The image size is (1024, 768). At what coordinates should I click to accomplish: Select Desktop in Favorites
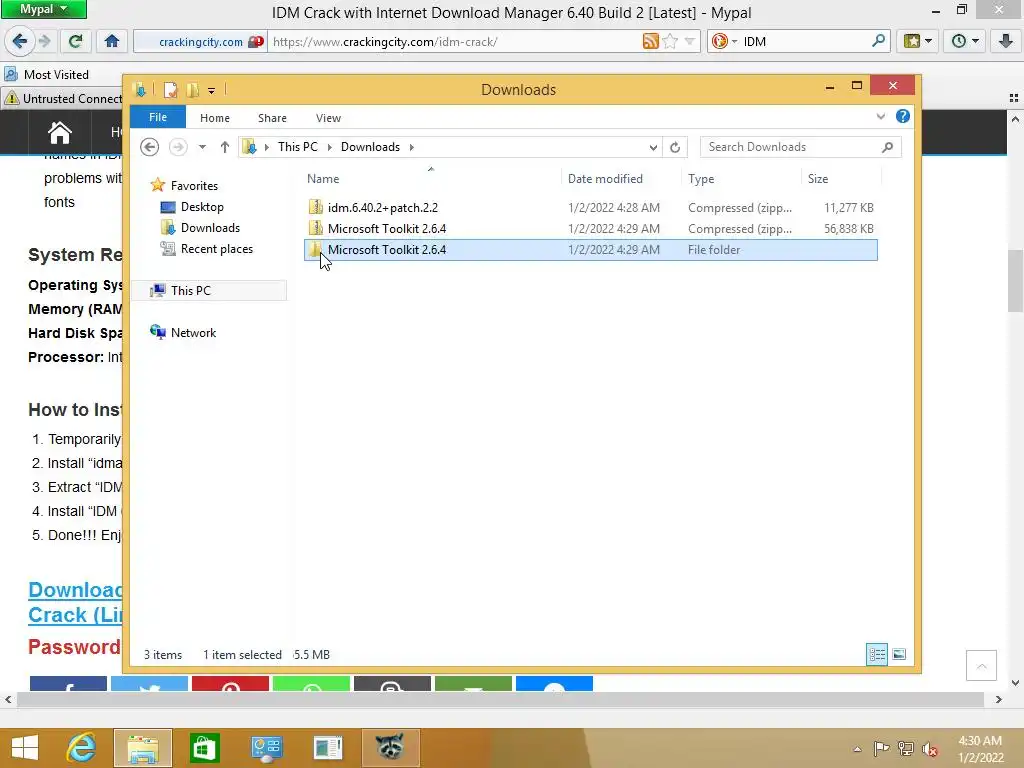click(x=202, y=207)
